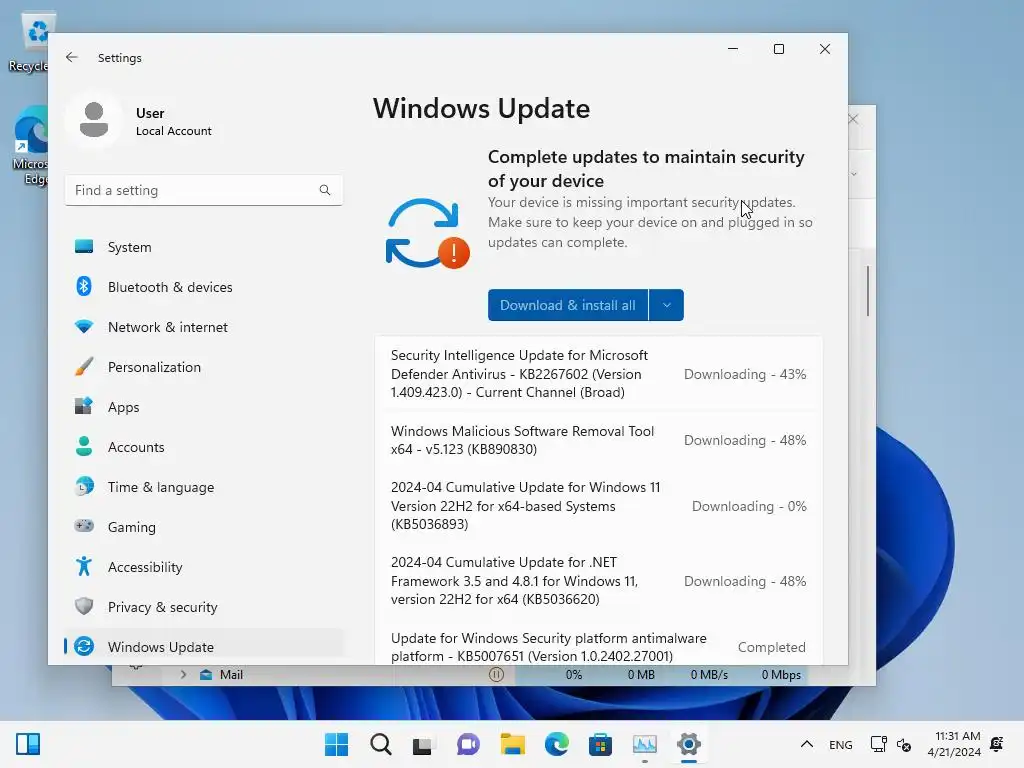Switch to Task Manager on taskbar
The width and height of the screenshot is (1024, 768).
pos(645,744)
